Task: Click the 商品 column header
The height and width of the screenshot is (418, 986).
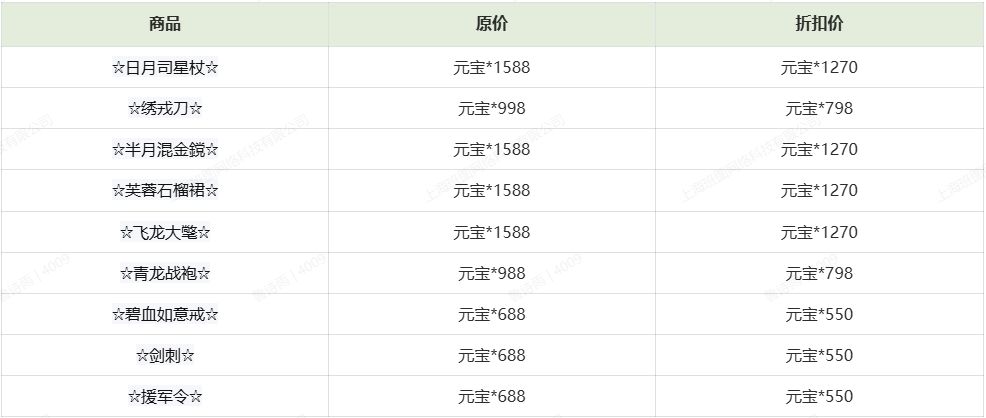Action: pos(165,25)
